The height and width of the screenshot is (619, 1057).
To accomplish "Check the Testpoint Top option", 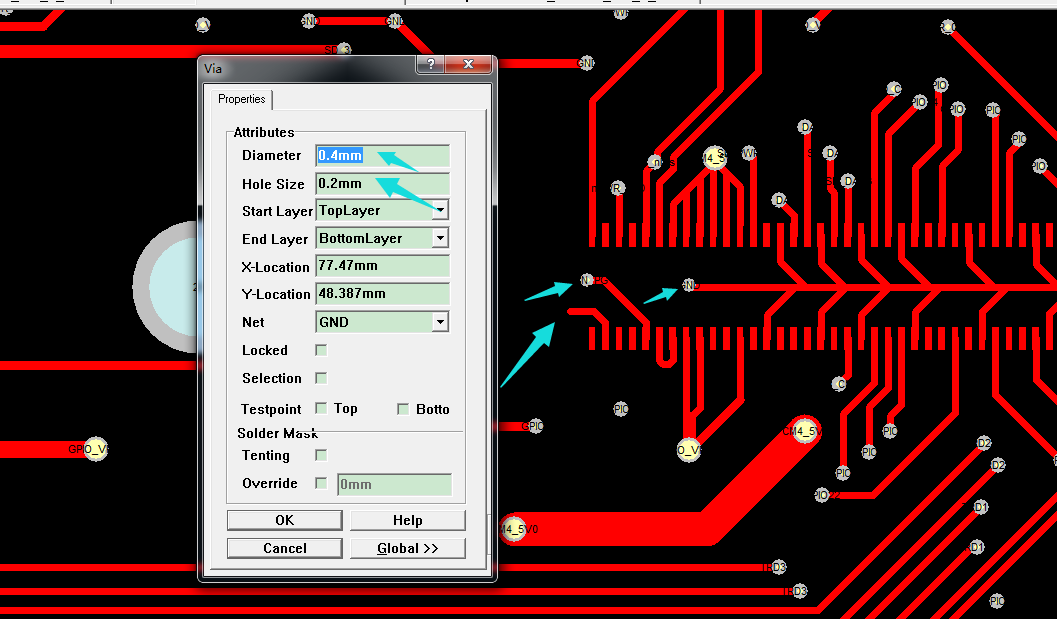I will (x=321, y=408).
